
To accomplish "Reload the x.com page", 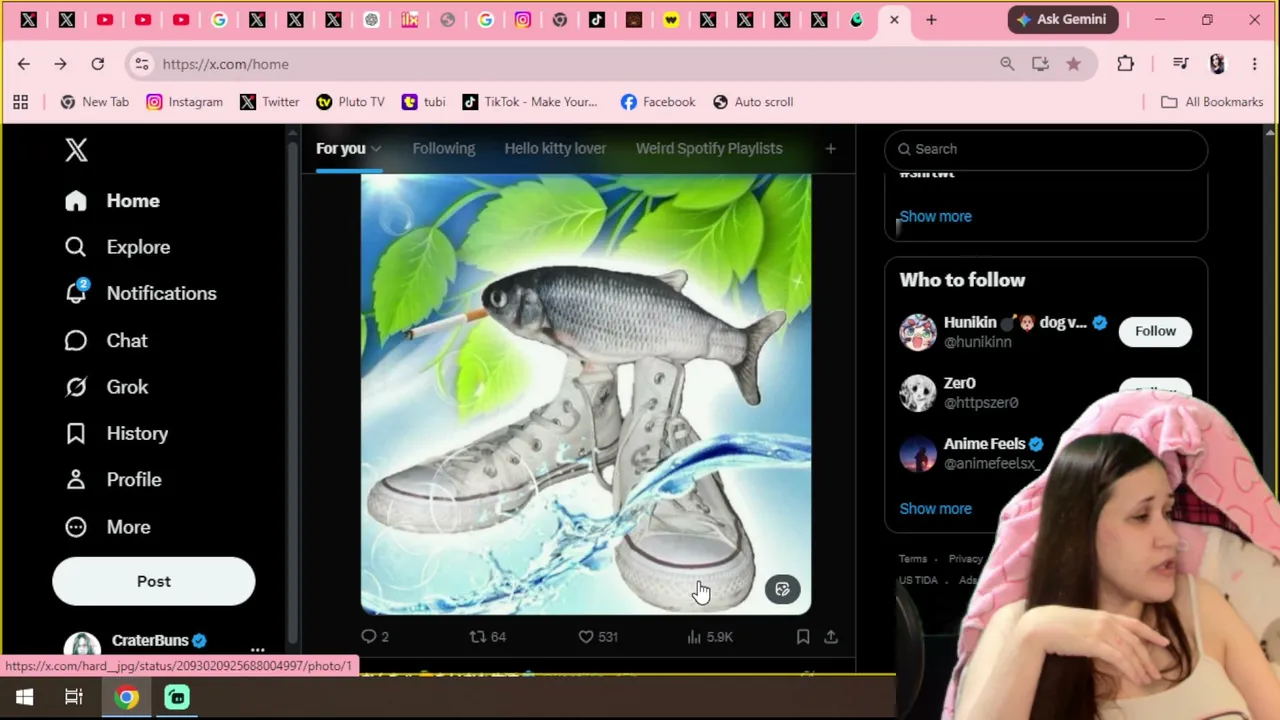I will tap(97, 64).
